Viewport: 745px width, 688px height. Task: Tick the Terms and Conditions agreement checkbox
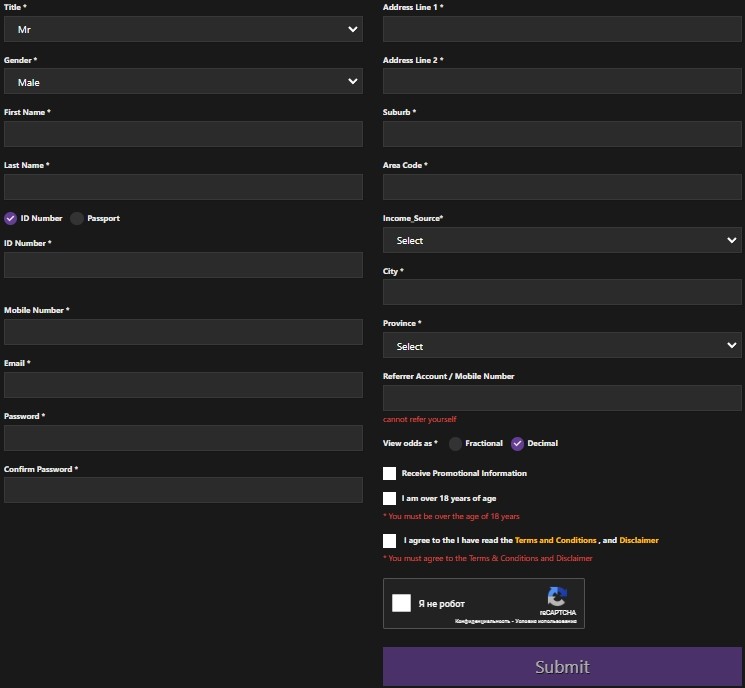(389, 541)
